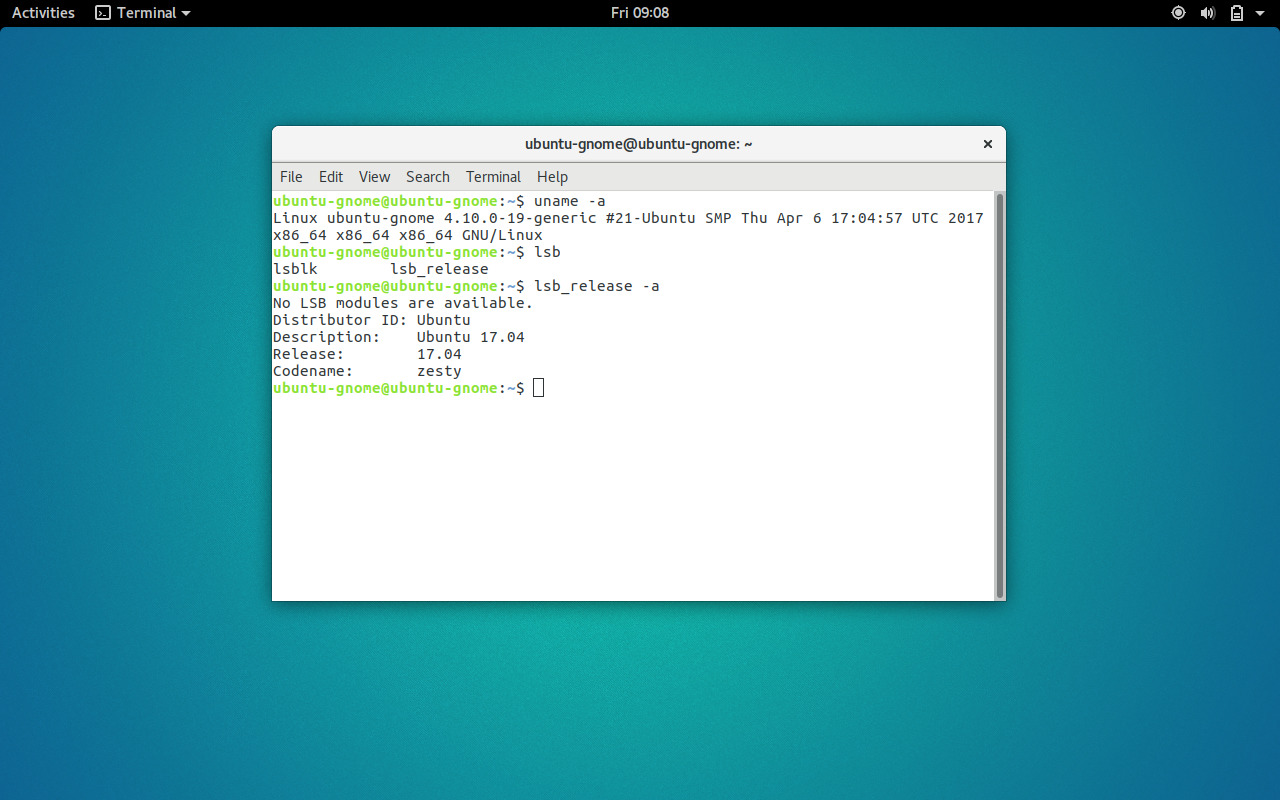Viewport: 1280px width, 800px height.
Task: Click the lsb_release -a command text
Action: (x=595, y=285)
